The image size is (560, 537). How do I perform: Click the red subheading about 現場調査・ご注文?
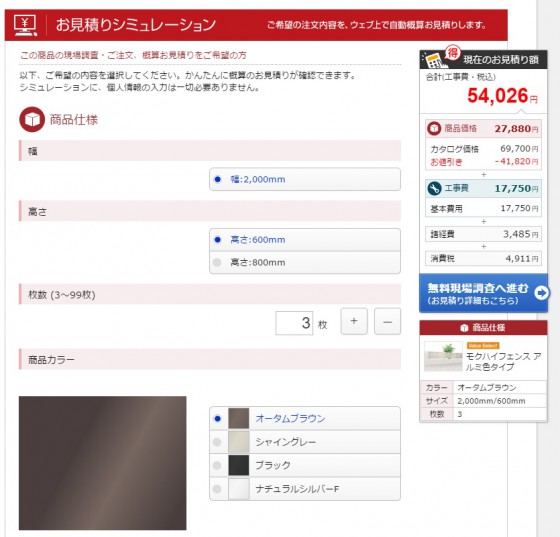133,55
